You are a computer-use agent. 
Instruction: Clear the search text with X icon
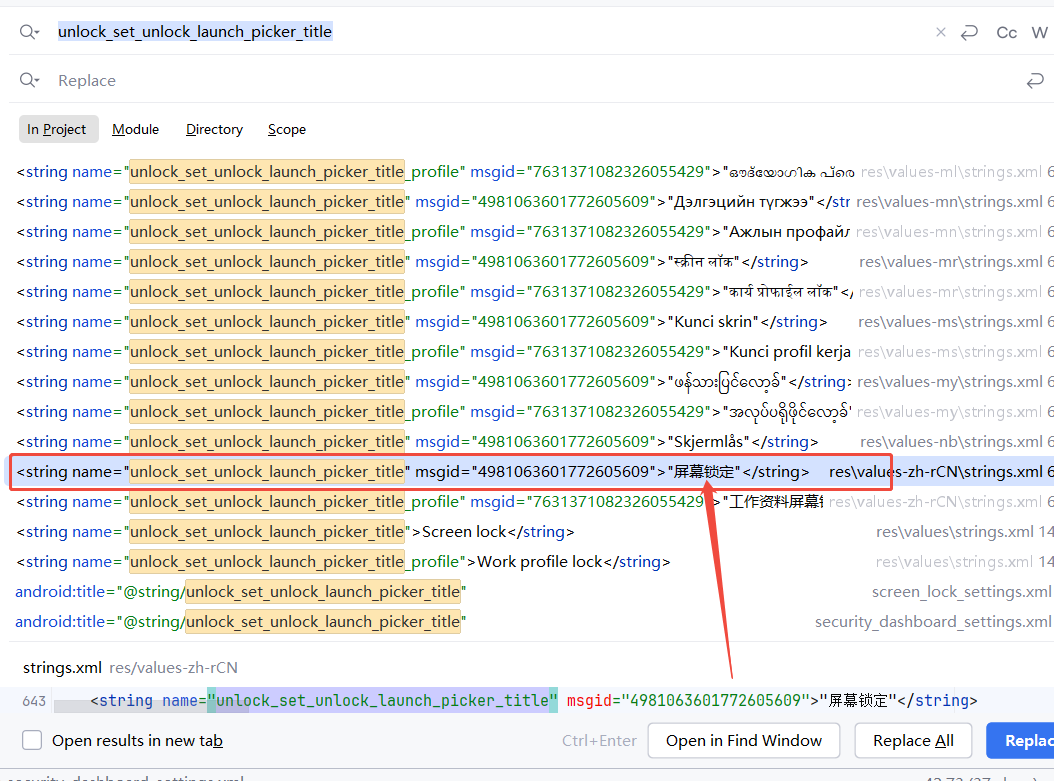pyautogui.click(x=940, y=32)
